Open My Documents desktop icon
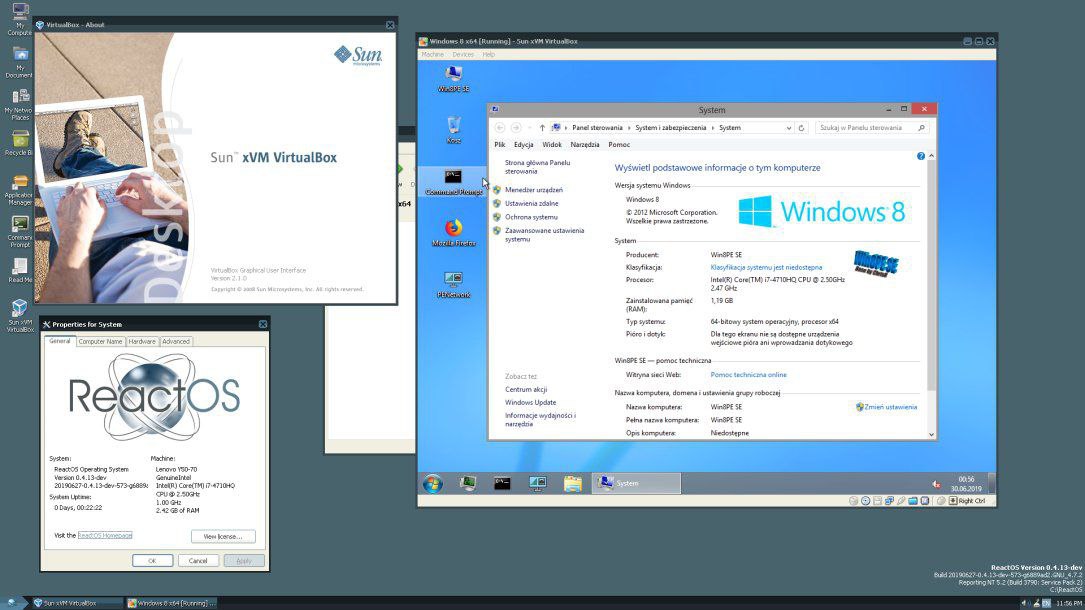1085x610 pixels. tap(19, 62)
